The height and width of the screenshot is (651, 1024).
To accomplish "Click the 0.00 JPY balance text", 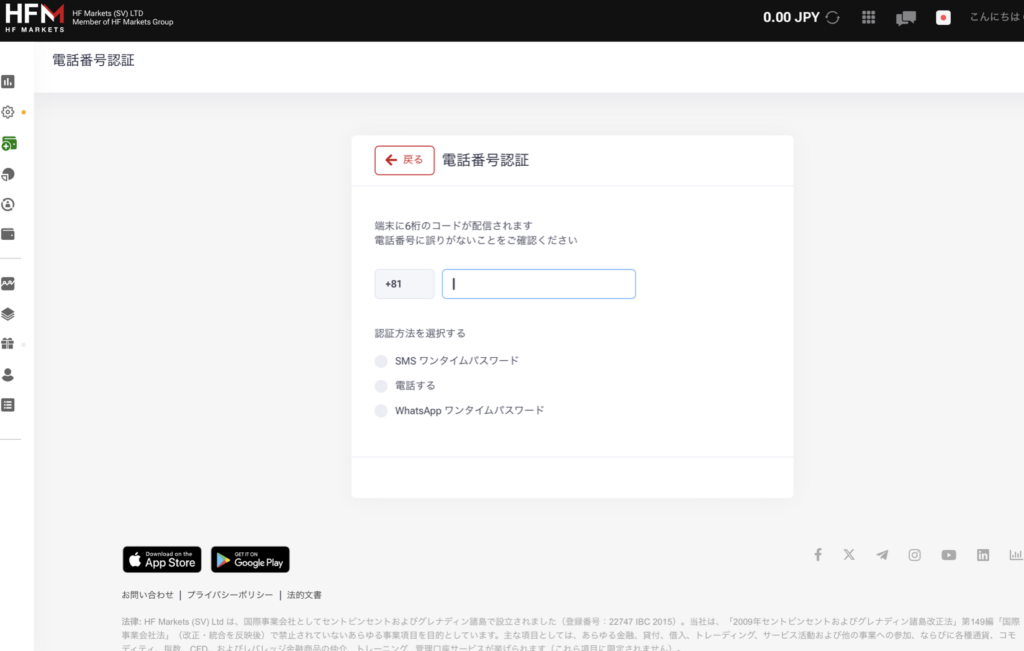I will point(791,18).
